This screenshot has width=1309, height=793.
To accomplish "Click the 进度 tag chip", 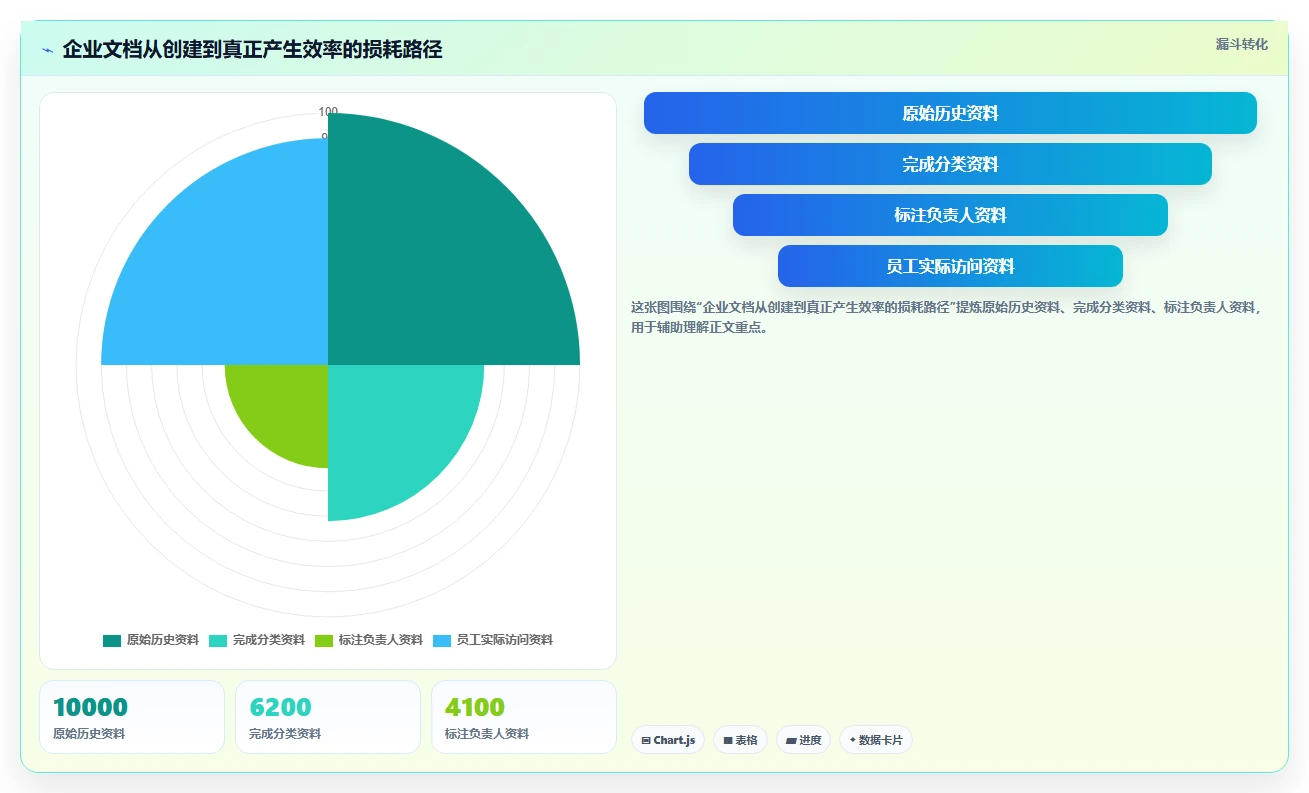I will (804, 740).
